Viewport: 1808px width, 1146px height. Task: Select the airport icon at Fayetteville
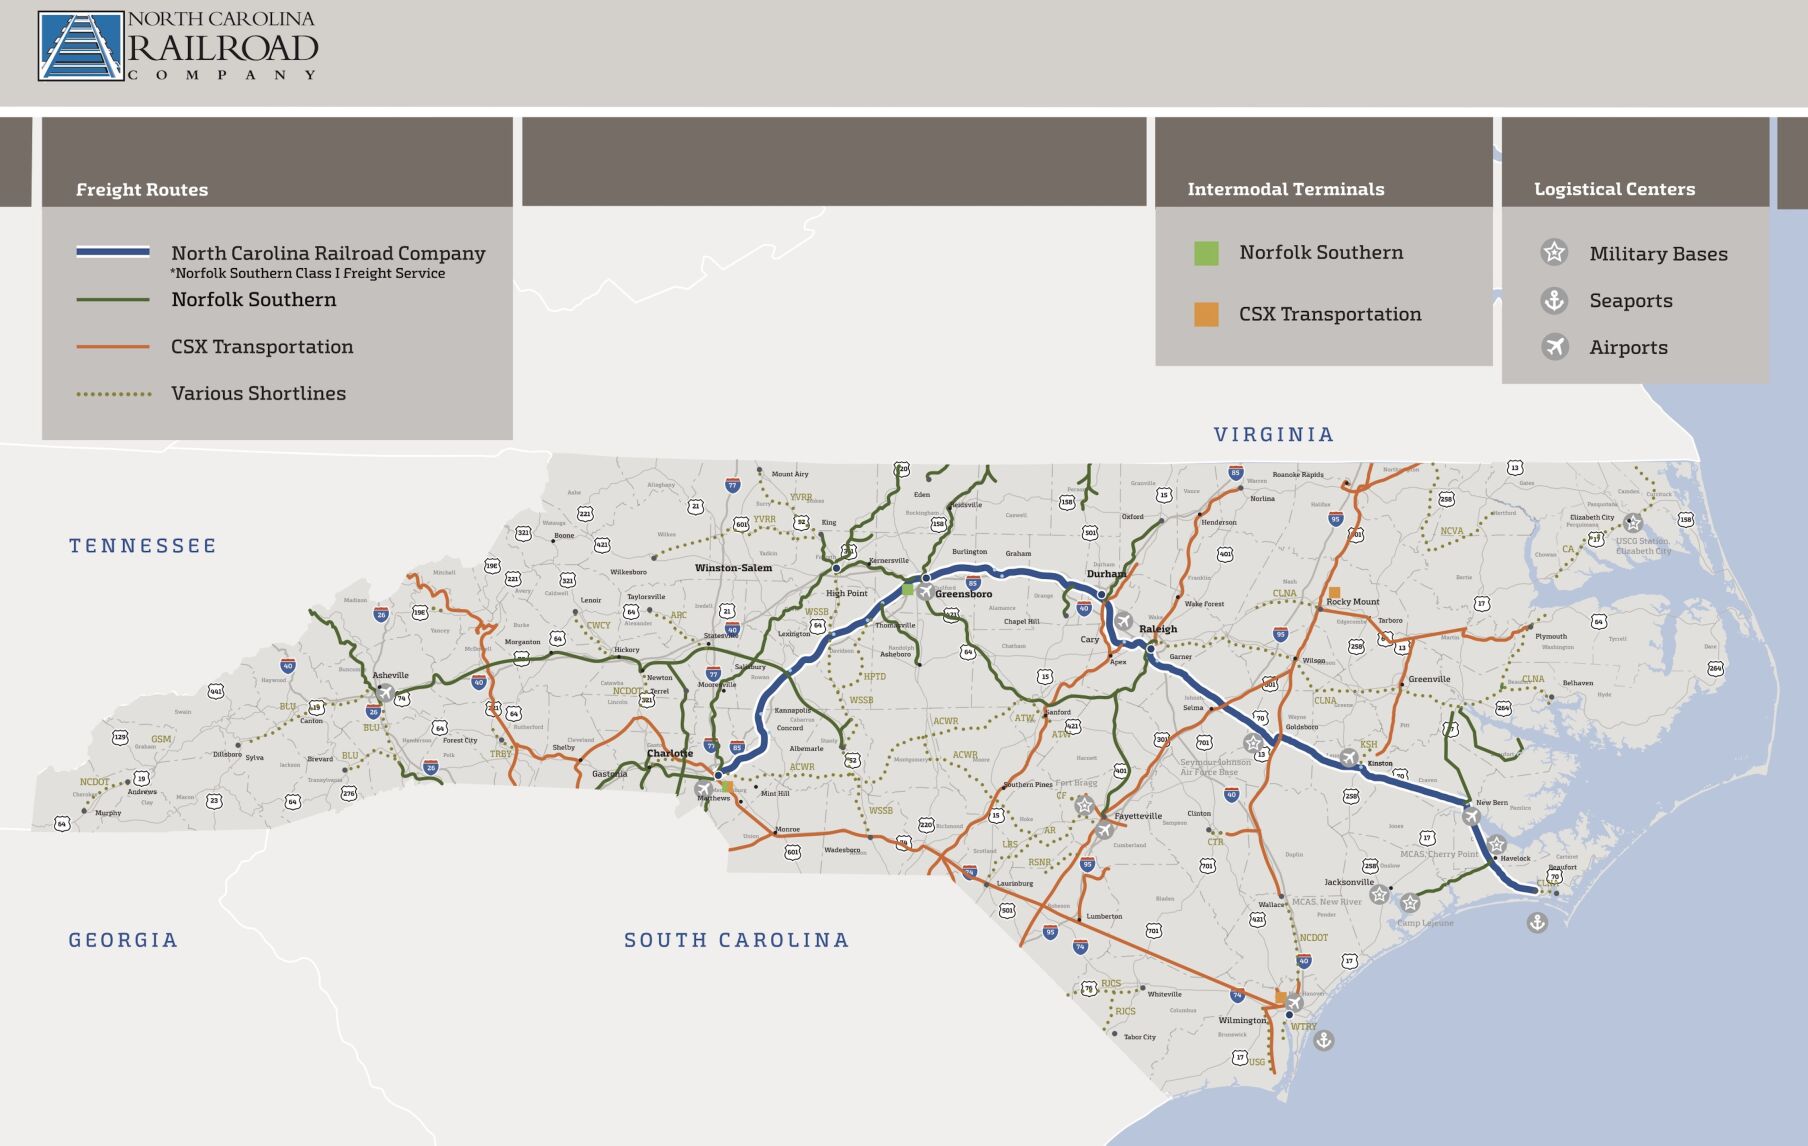[1104, 830]
